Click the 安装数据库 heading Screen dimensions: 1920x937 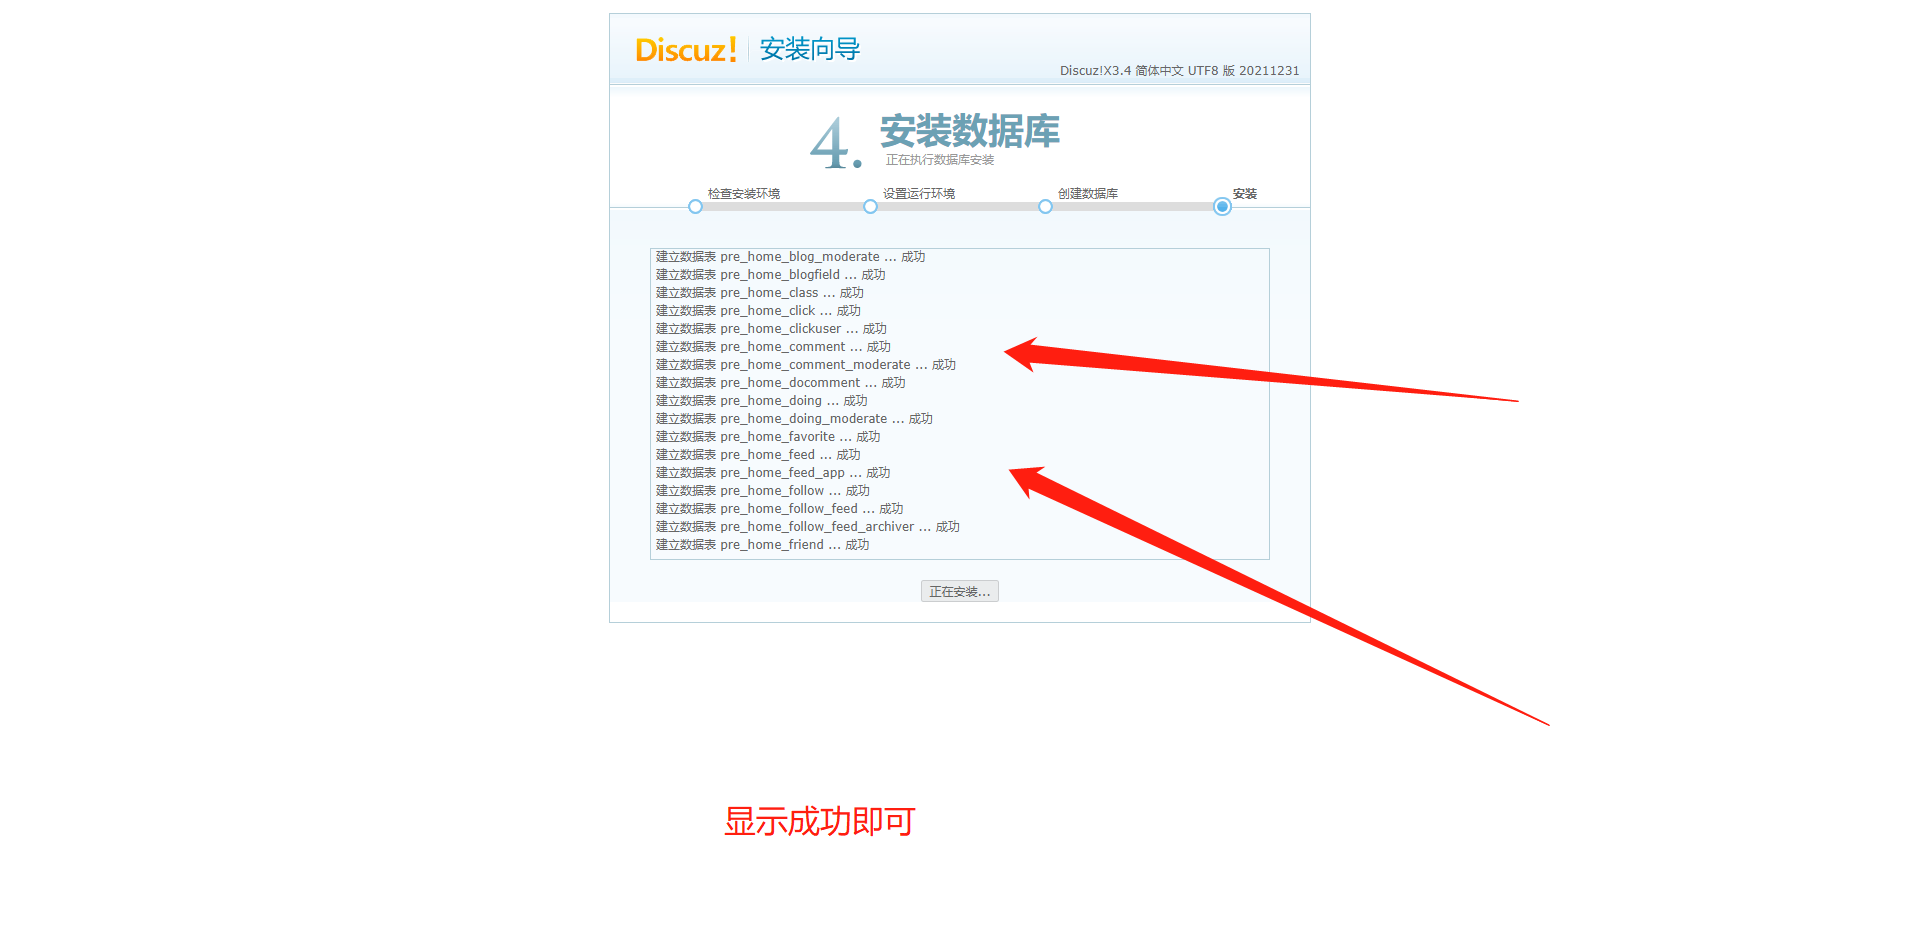(x=970, y=131)
